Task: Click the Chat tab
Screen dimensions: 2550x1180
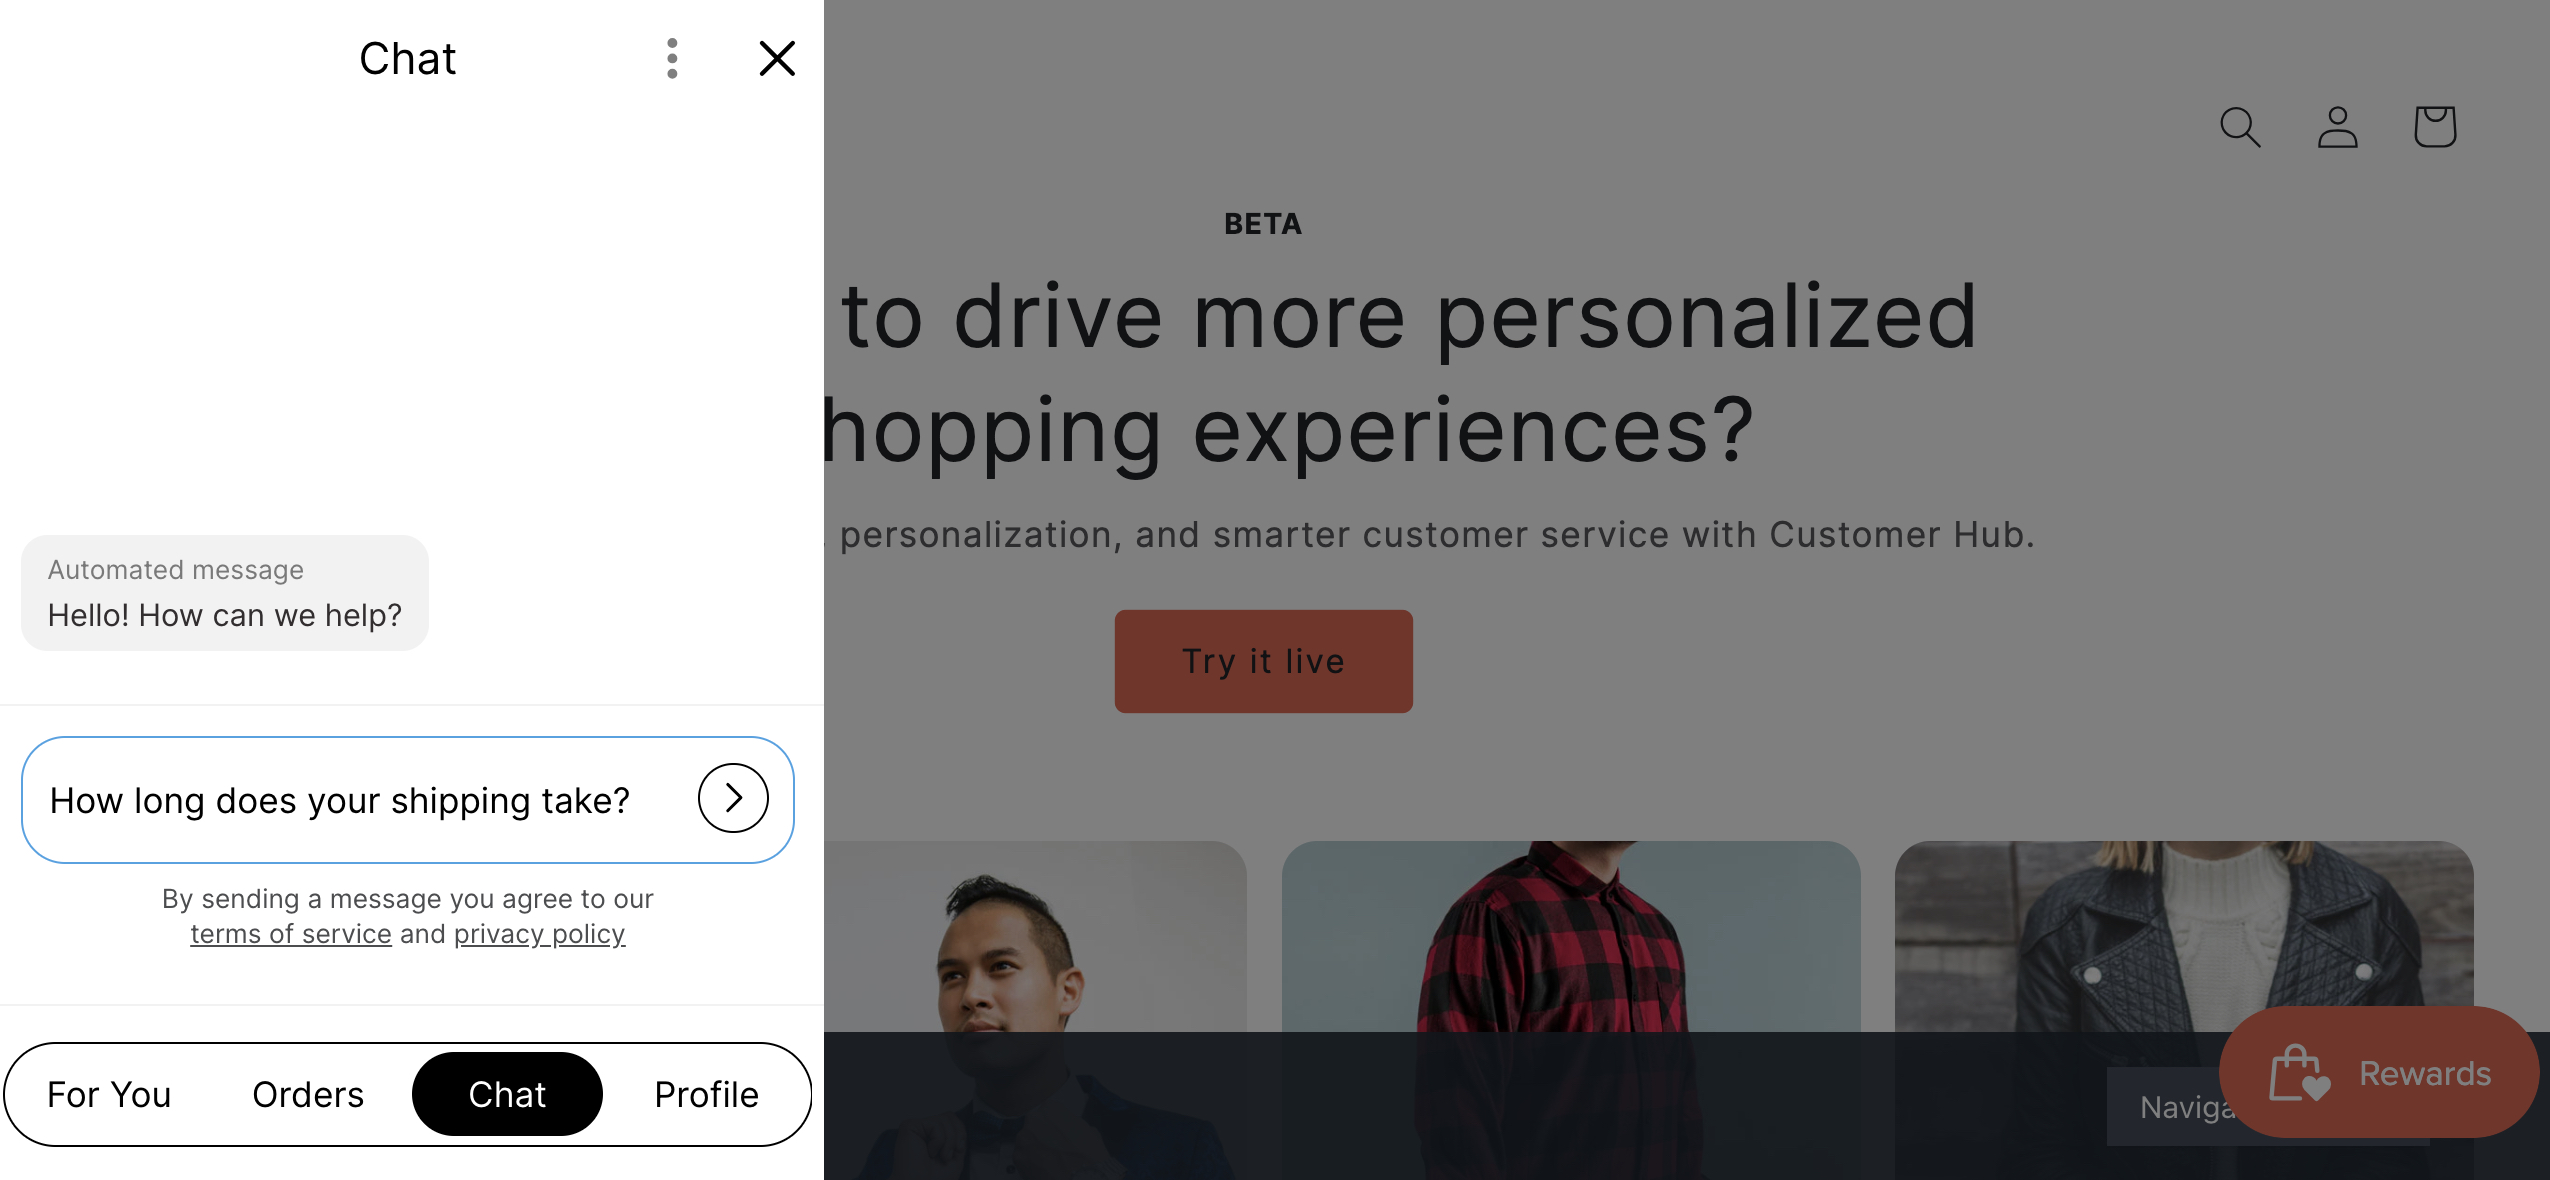Action: [506, 1092]
